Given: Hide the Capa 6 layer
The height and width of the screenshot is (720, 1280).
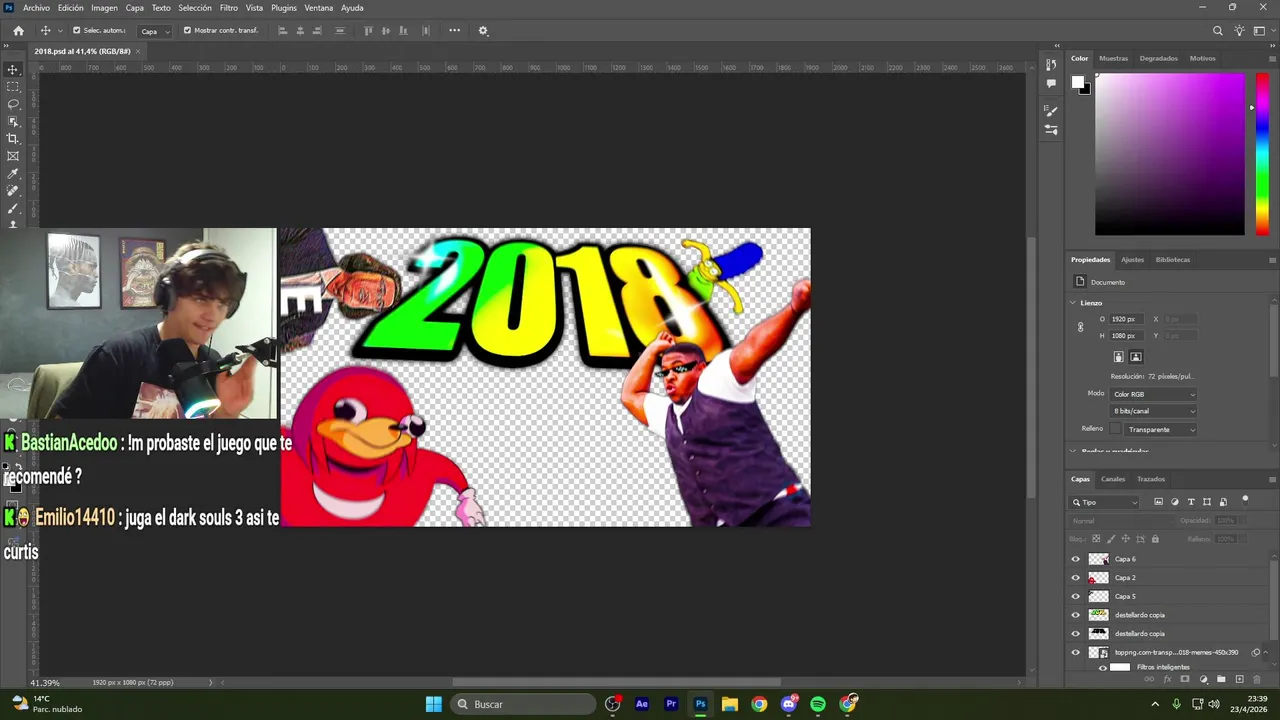Looking at the screenshot, I should 1076,559.
